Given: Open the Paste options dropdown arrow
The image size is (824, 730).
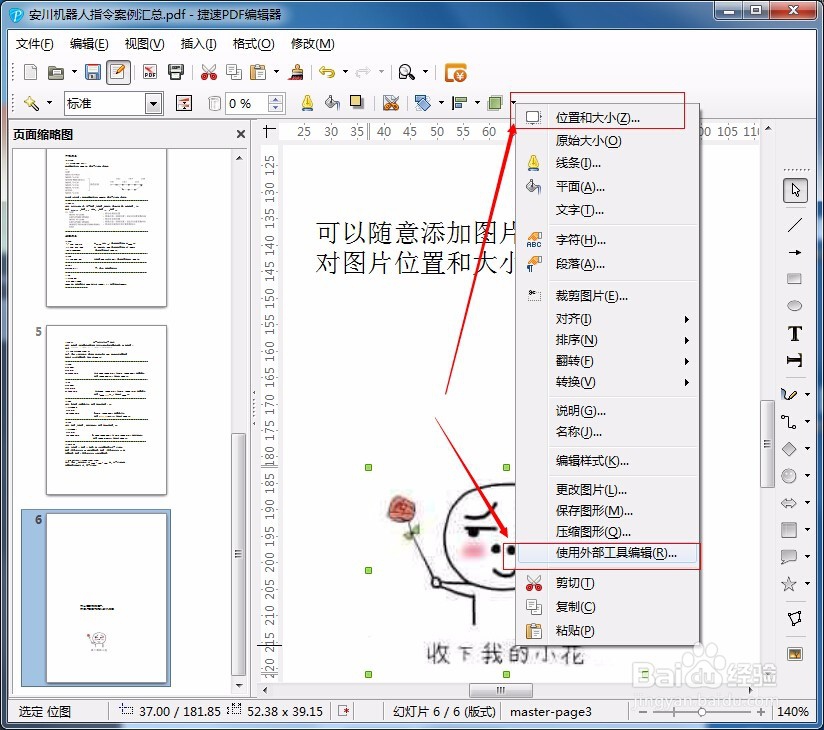Looking at the screenshot, I should point(276,71).
